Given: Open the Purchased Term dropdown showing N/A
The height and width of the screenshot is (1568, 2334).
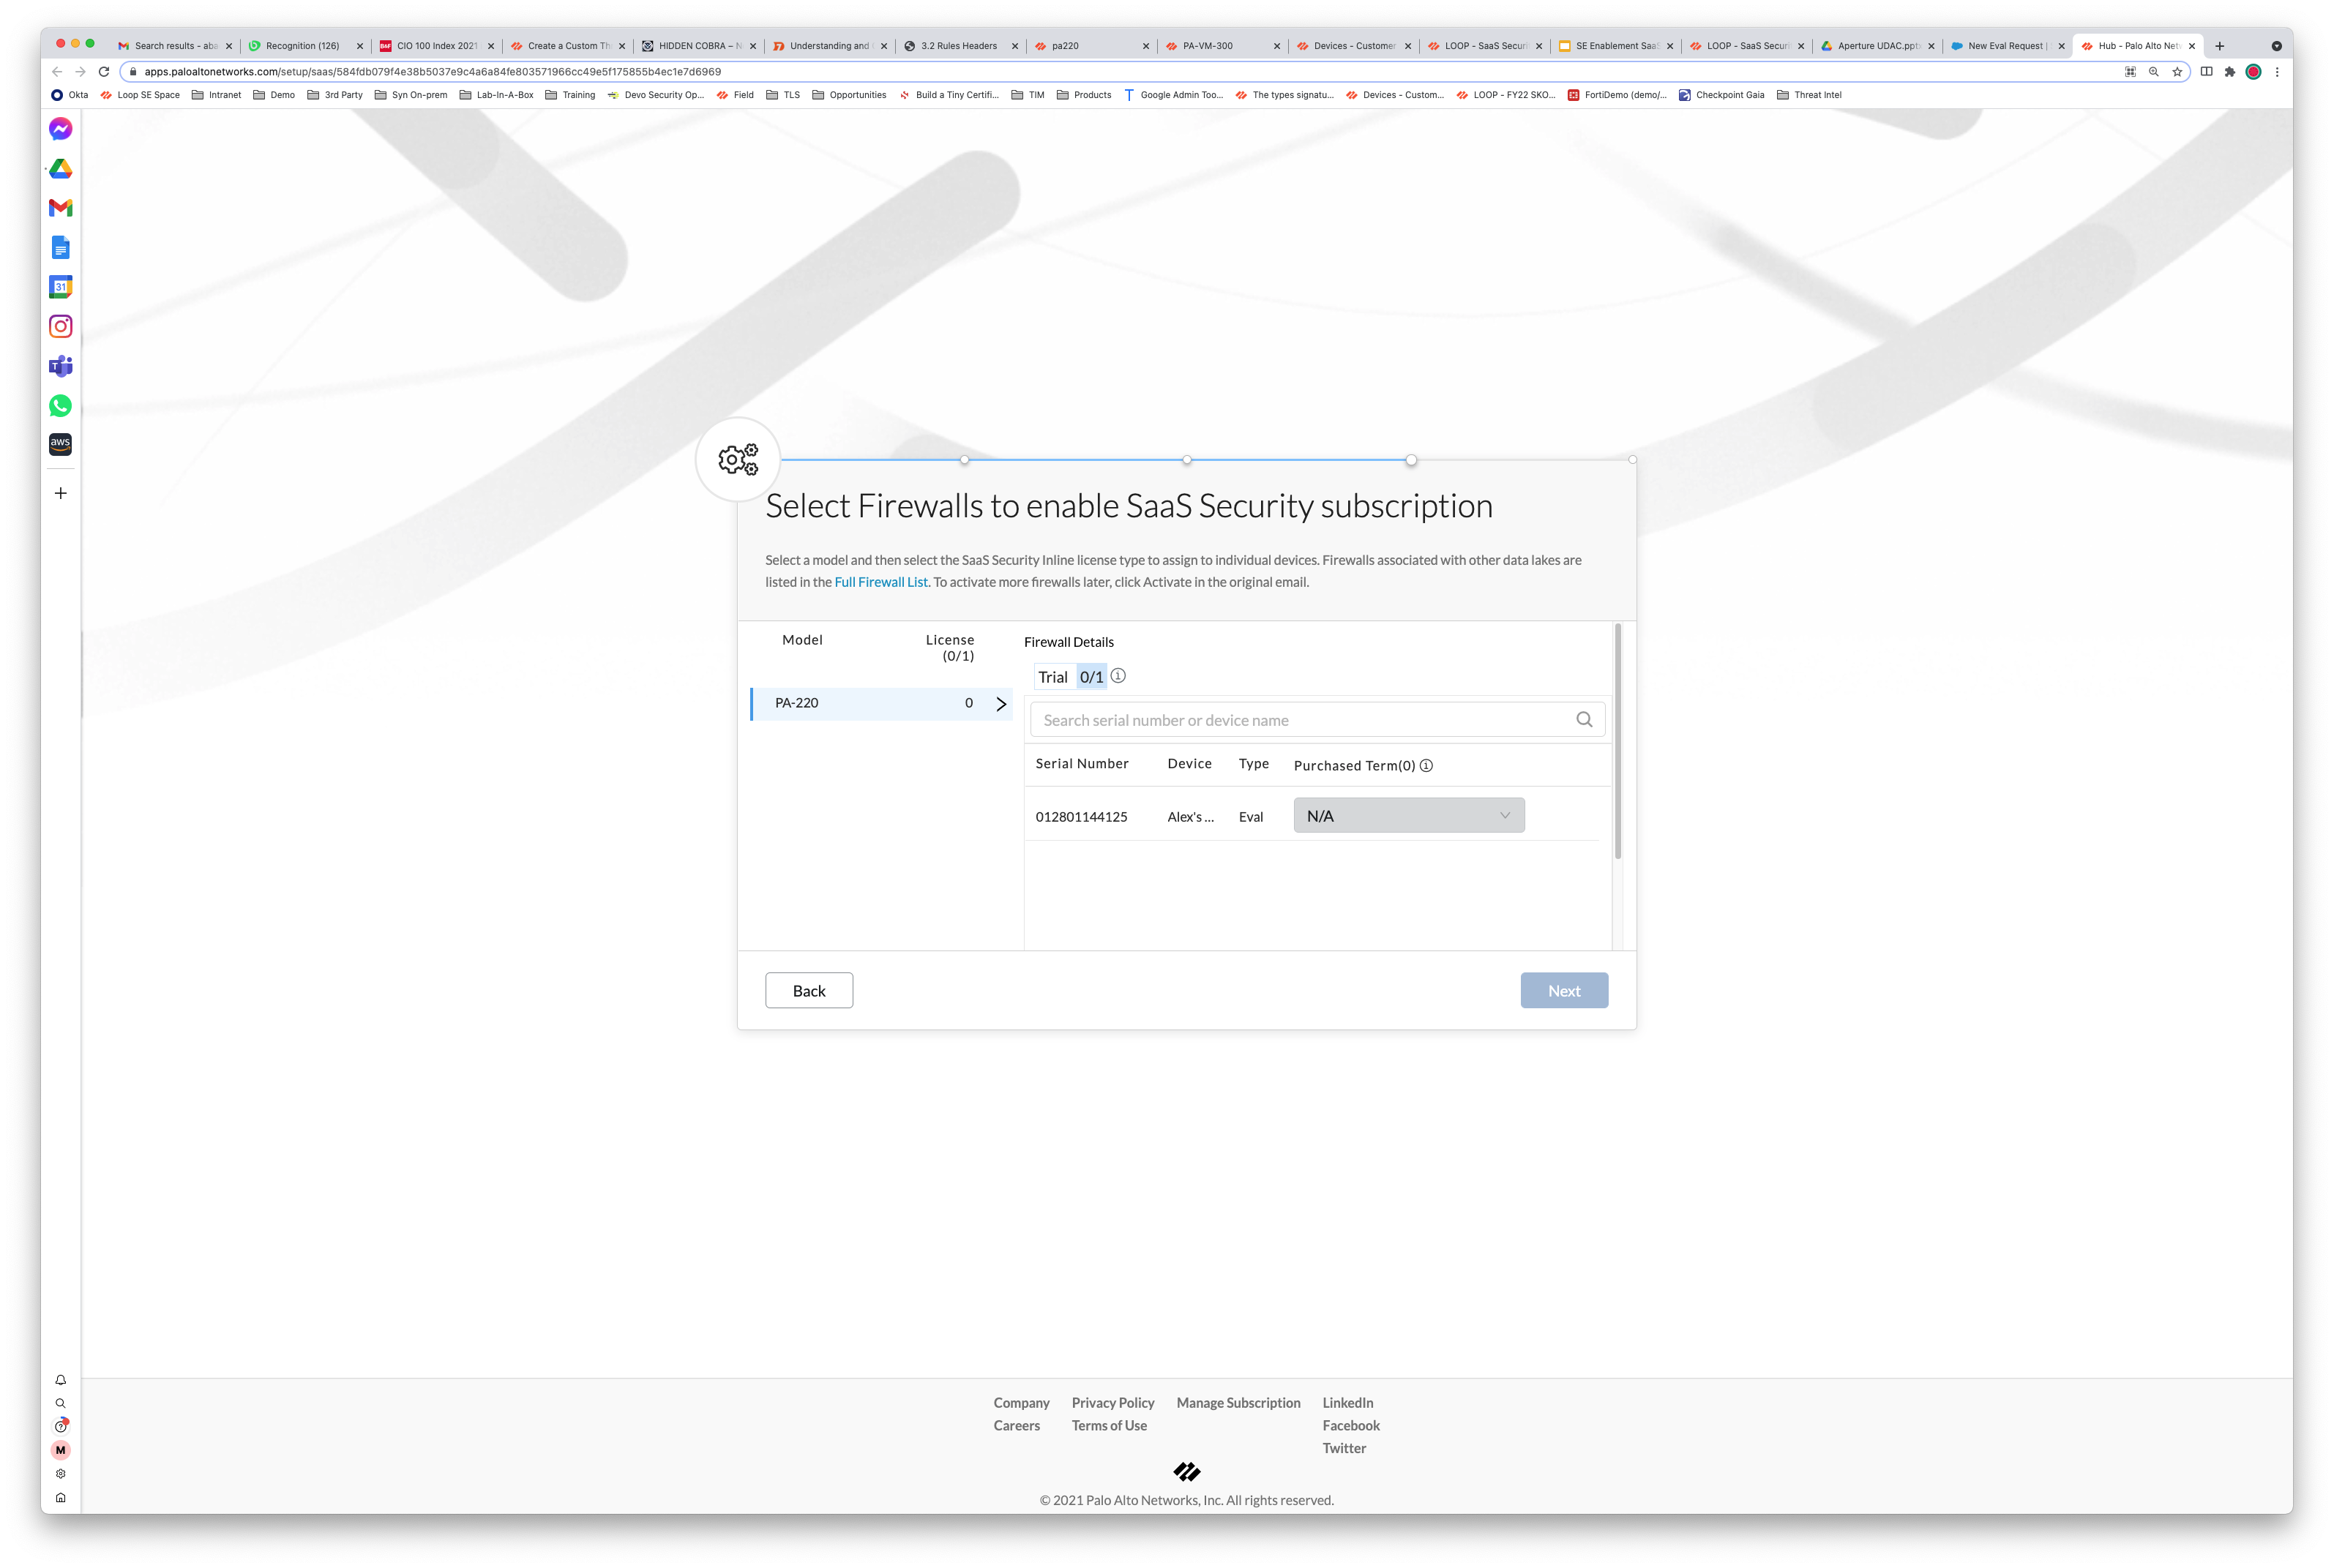Looking at the screenshot, I should point(1408,815).
